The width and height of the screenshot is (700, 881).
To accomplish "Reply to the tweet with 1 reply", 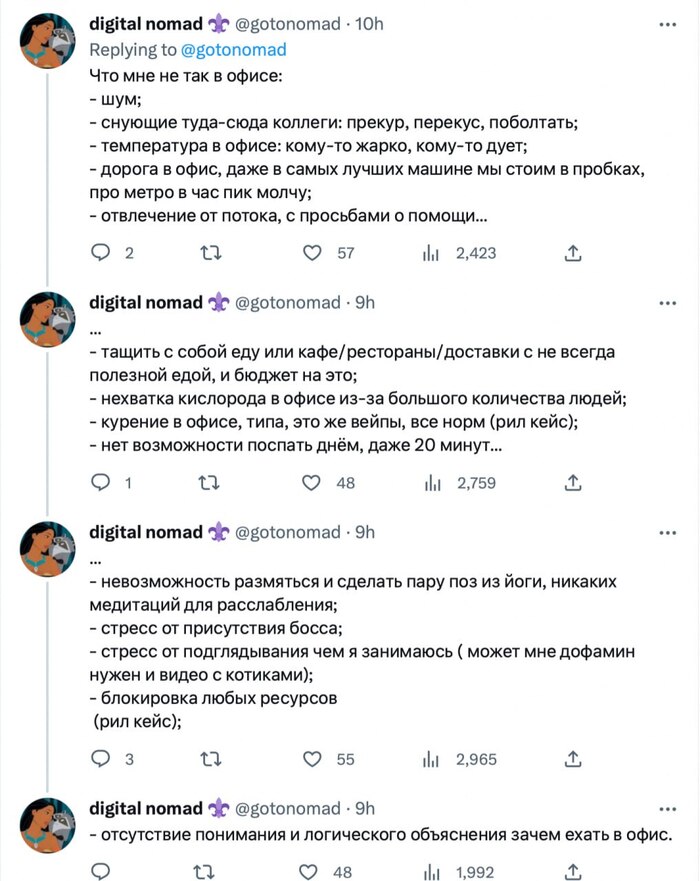I will [x=100, y=484].
